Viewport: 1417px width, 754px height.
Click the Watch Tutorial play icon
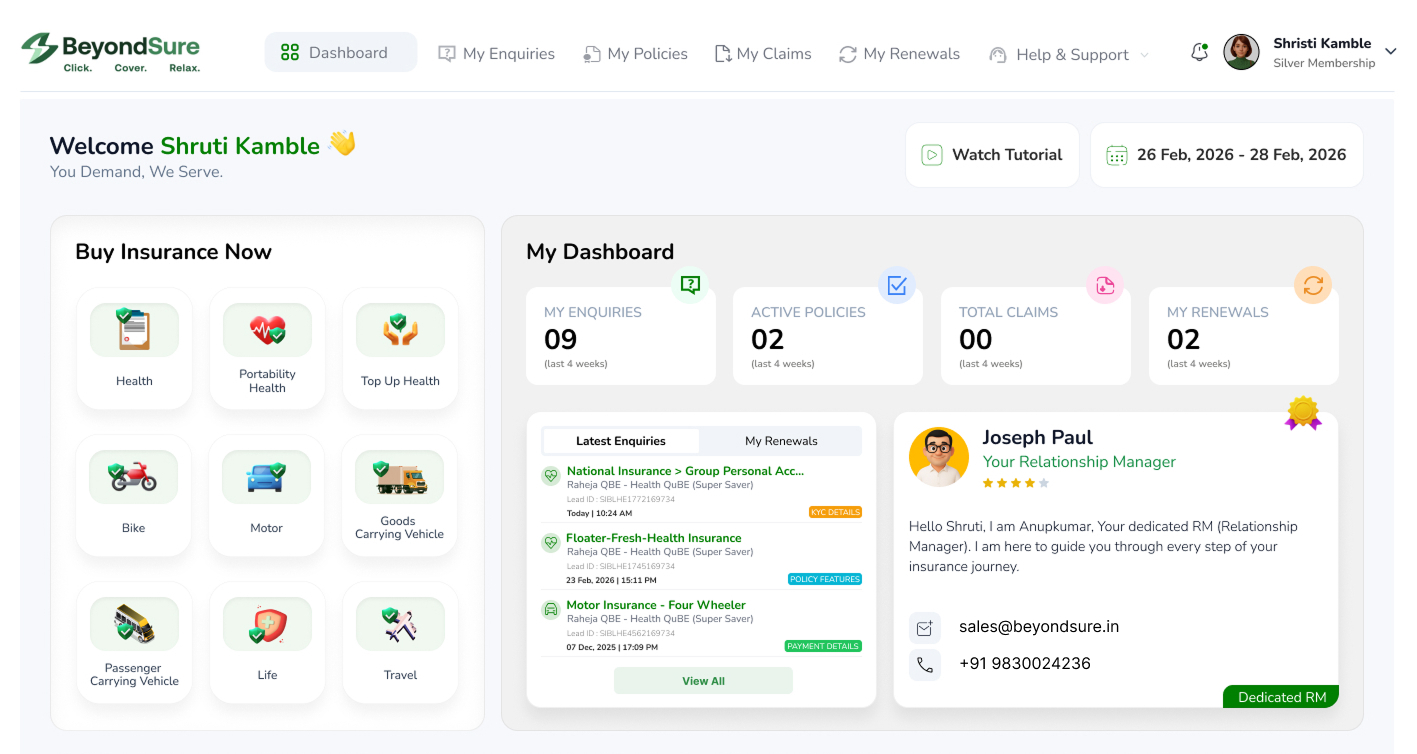932,155
